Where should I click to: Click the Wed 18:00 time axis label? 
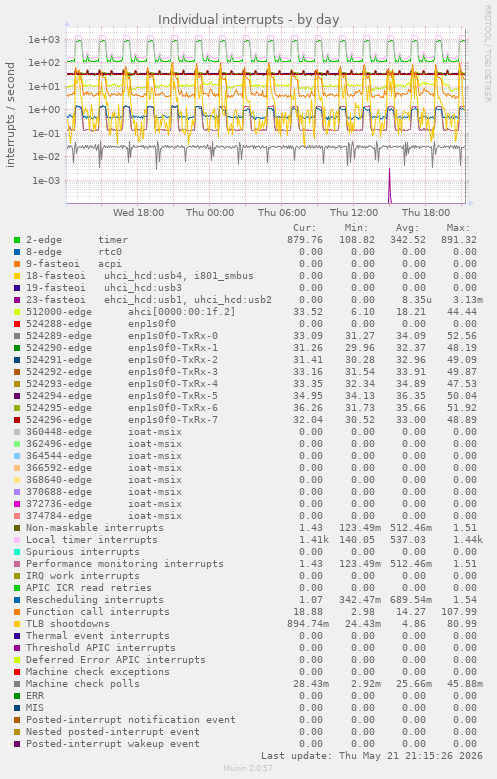(138, 213)
